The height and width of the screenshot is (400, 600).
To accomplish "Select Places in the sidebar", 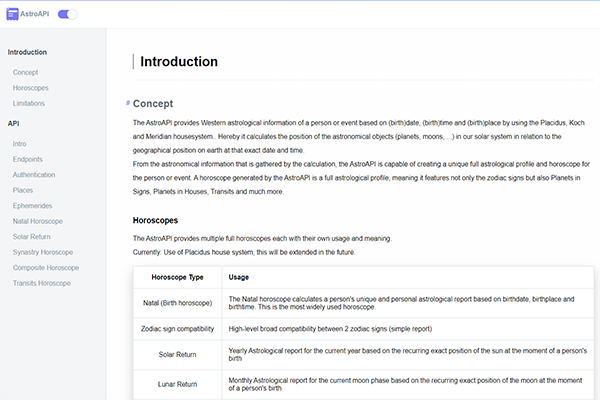I will coord(23,190).
